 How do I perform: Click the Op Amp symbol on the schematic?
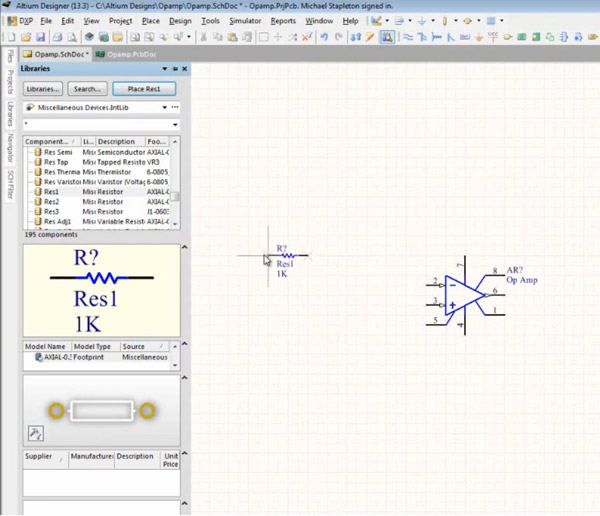coord(465,295)
